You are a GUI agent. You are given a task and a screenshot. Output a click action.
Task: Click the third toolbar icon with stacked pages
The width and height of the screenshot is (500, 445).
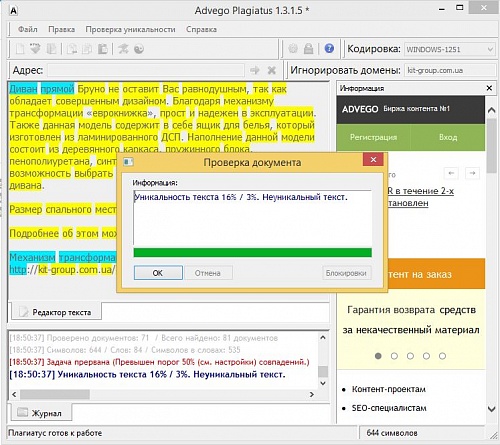tap(52, 49)
